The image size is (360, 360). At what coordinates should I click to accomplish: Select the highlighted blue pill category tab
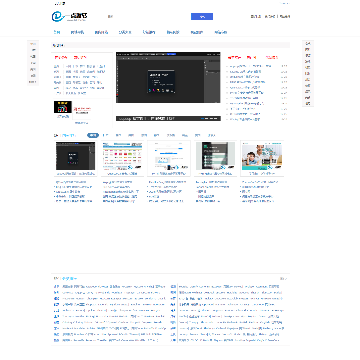93,135
